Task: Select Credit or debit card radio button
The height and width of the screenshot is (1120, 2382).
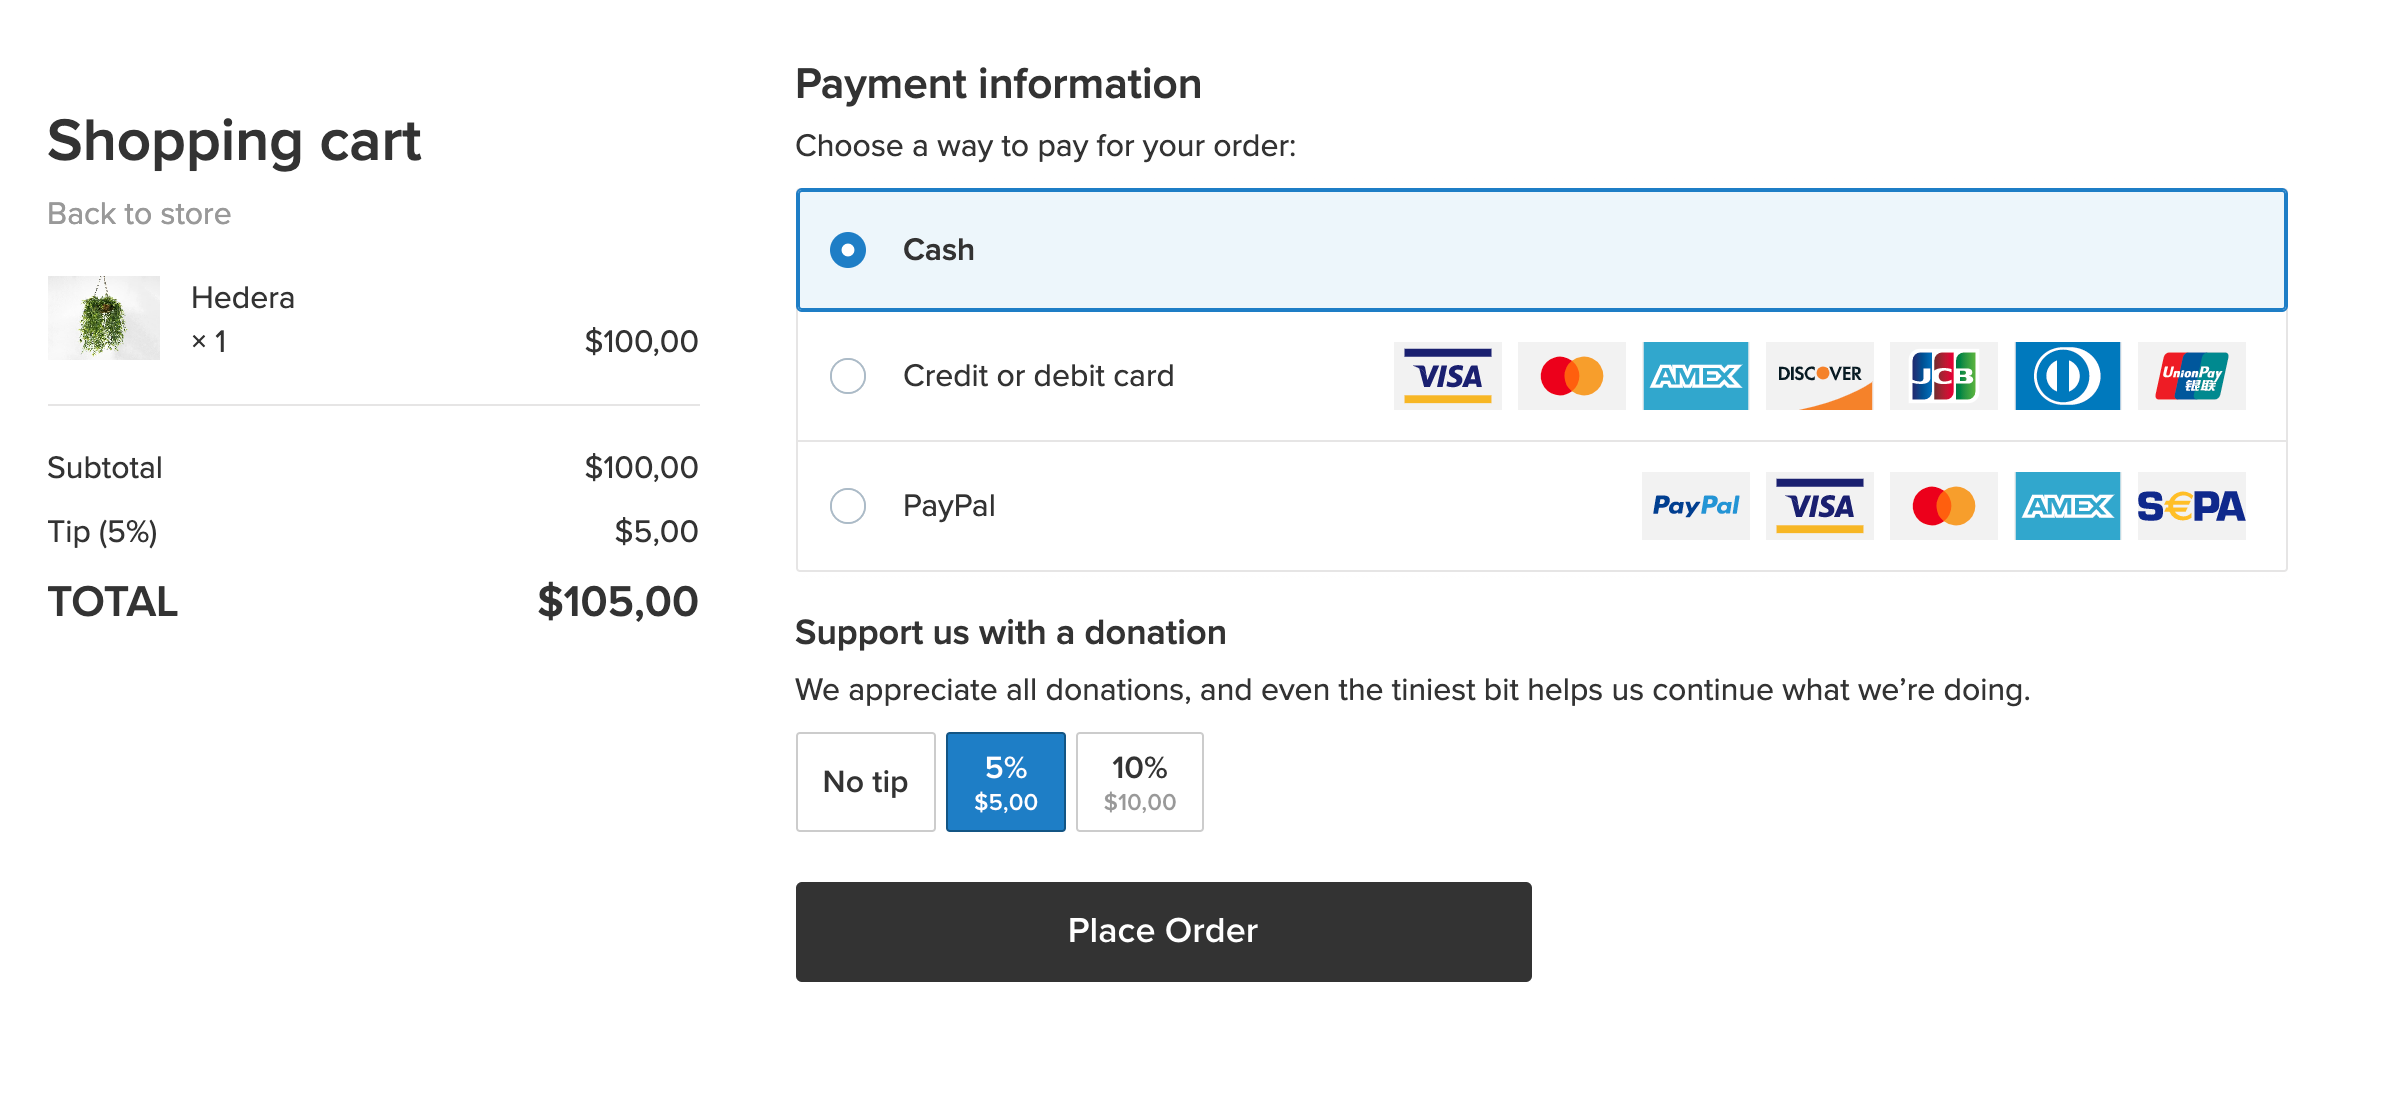Action: pos(848,376)
